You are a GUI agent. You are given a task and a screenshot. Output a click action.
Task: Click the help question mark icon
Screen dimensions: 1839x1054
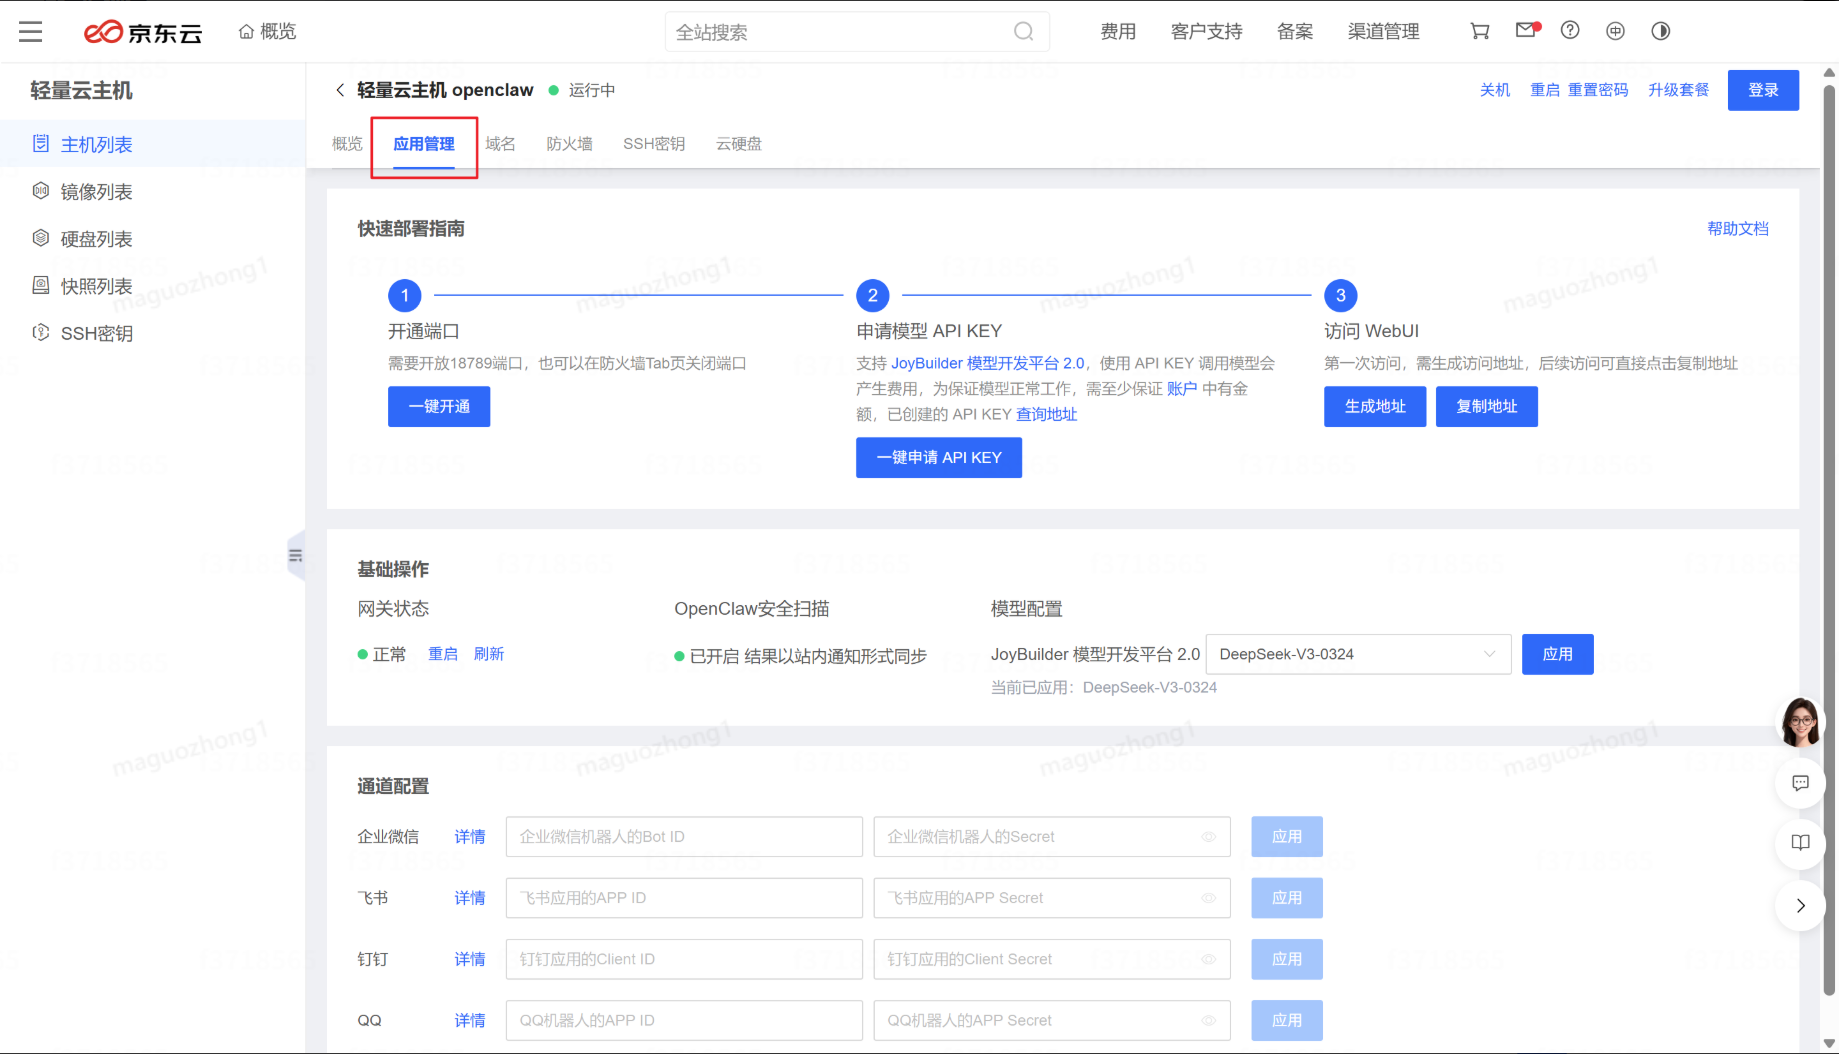pyautogui.click(x=1570, y=31)
